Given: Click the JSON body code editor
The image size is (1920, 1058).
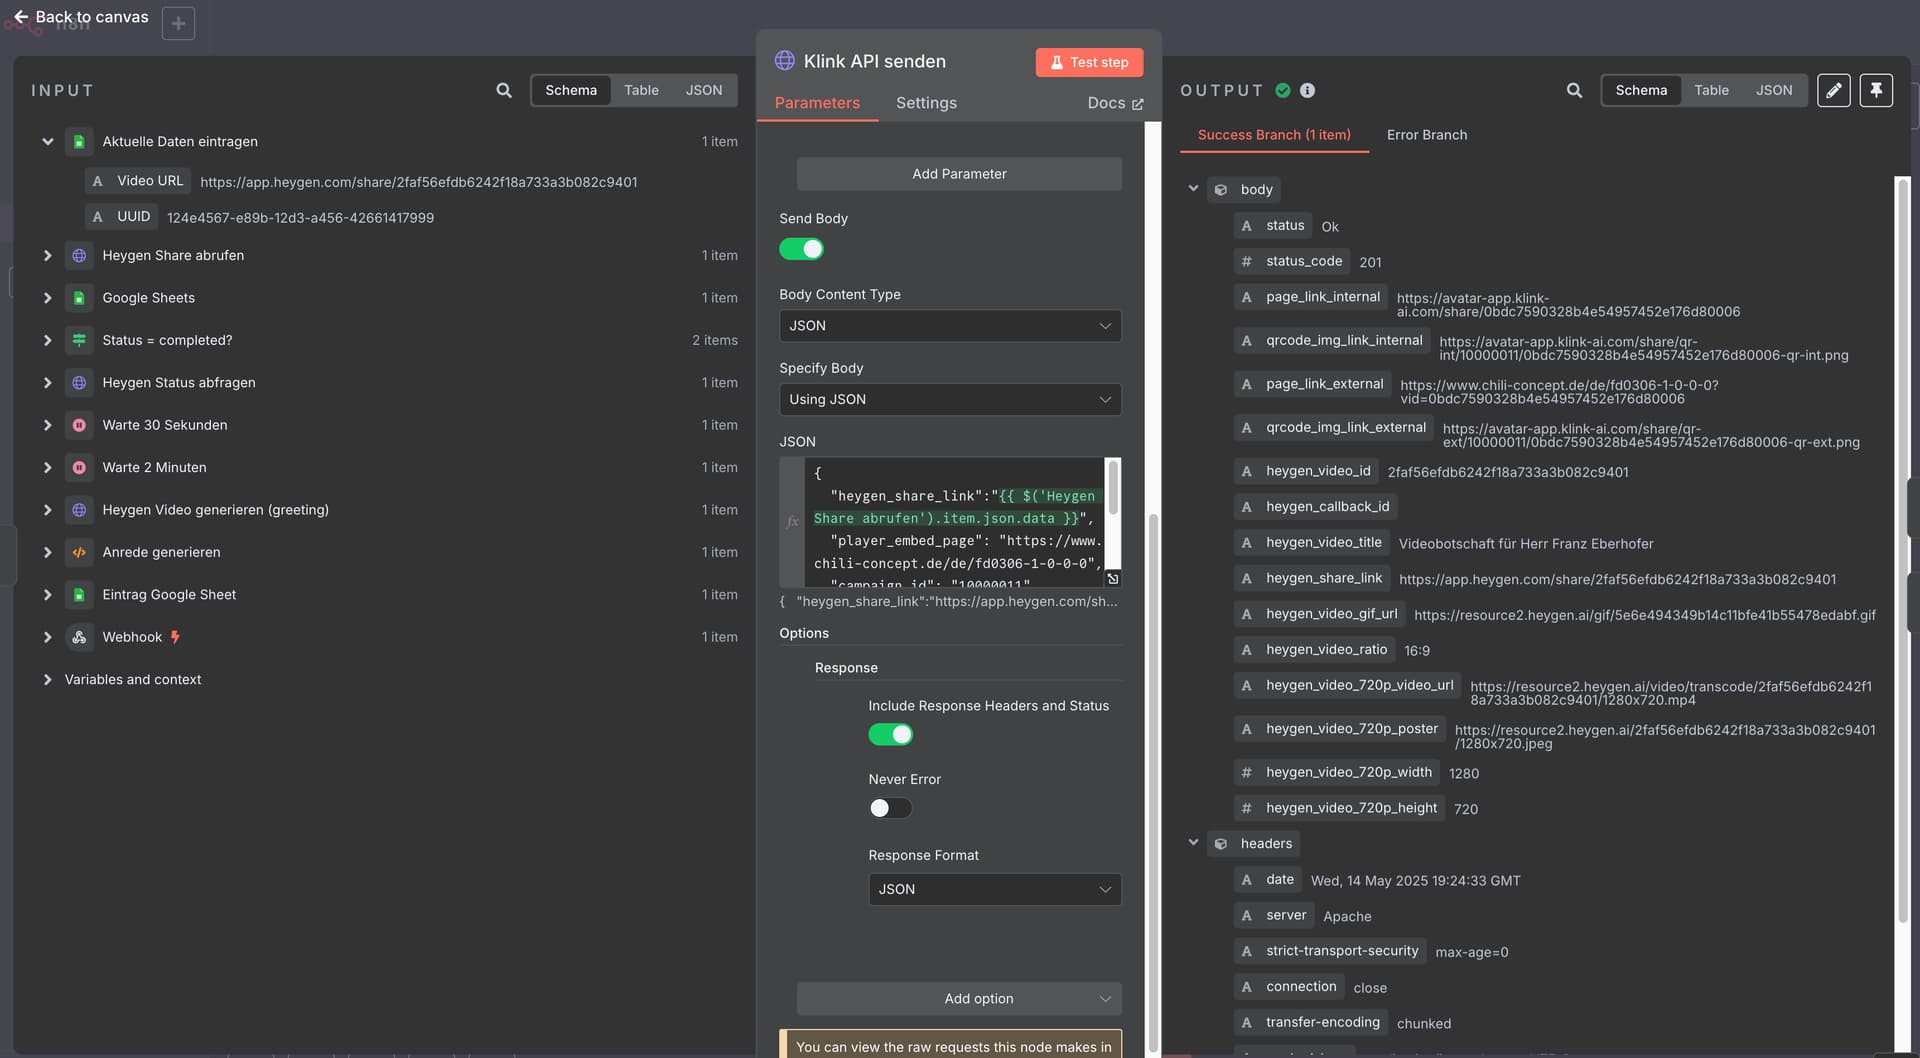Looking at the screenshot, I should click(x=955, y=522).
